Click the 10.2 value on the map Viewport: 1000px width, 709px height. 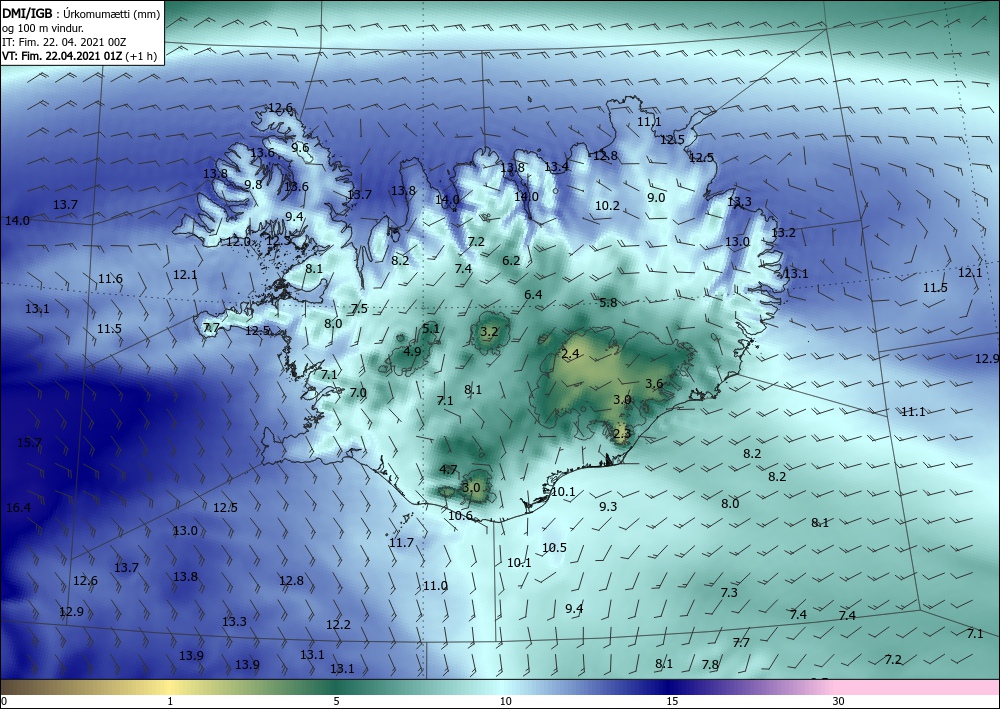(607, 205)
